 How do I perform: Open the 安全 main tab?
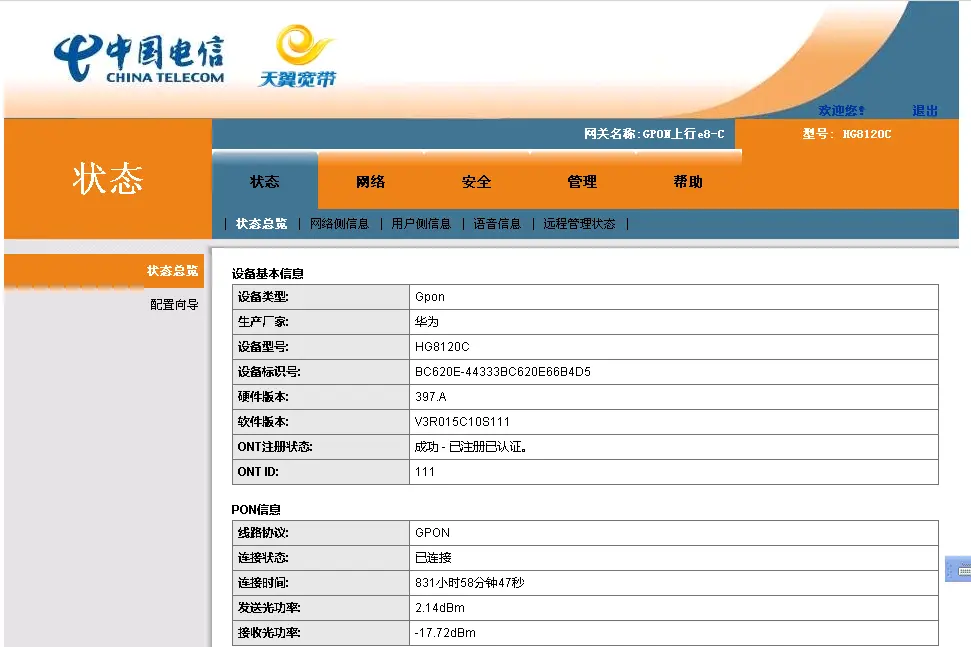476,181
